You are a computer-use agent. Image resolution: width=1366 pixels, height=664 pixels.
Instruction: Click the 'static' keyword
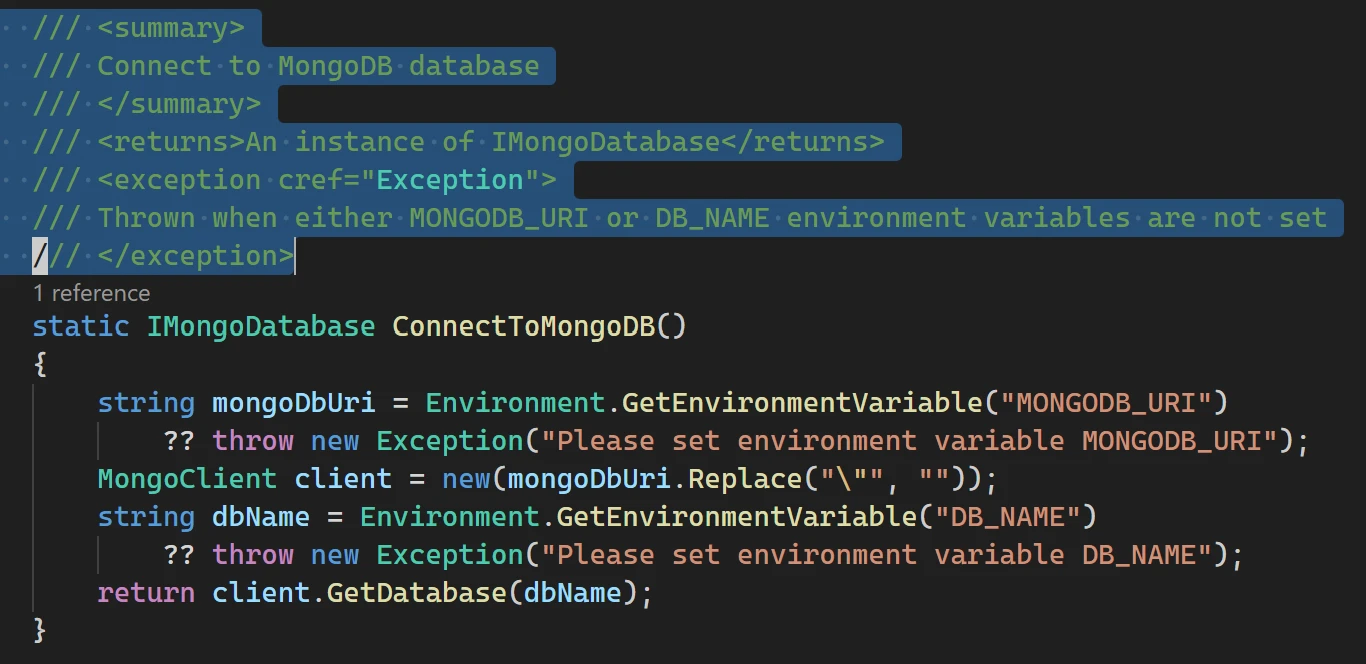click(x=80, y=327)
